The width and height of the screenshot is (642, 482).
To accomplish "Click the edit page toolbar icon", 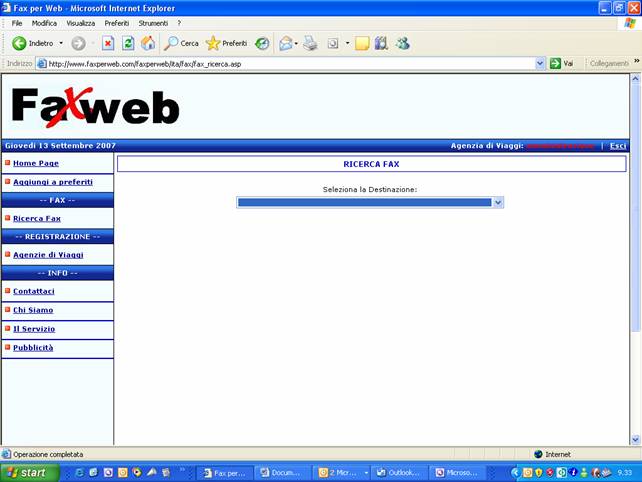I will 333,43.
